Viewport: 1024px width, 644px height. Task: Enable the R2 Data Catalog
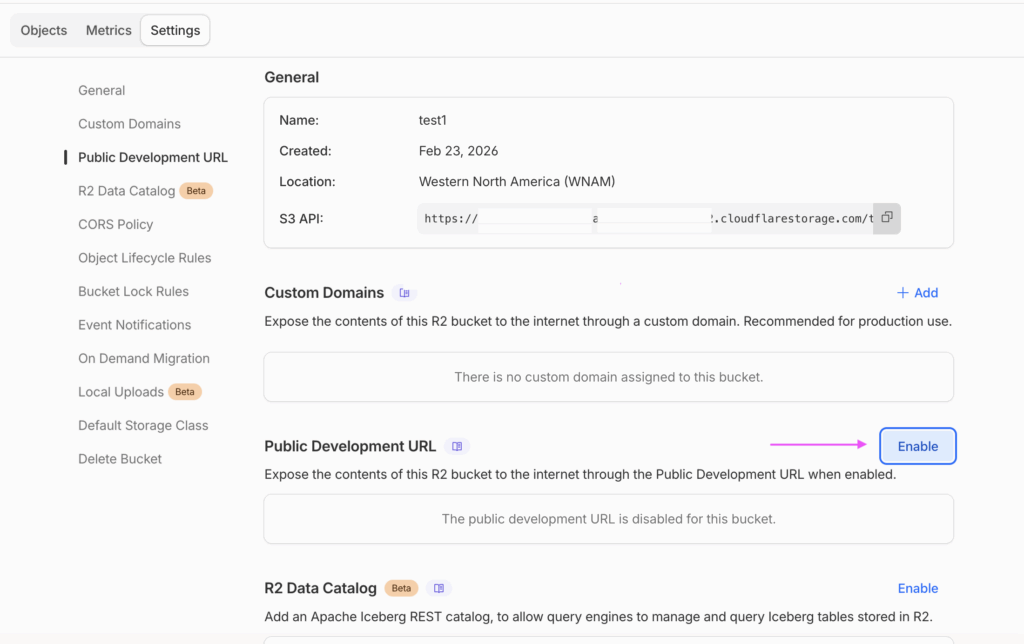click(917, 588)
